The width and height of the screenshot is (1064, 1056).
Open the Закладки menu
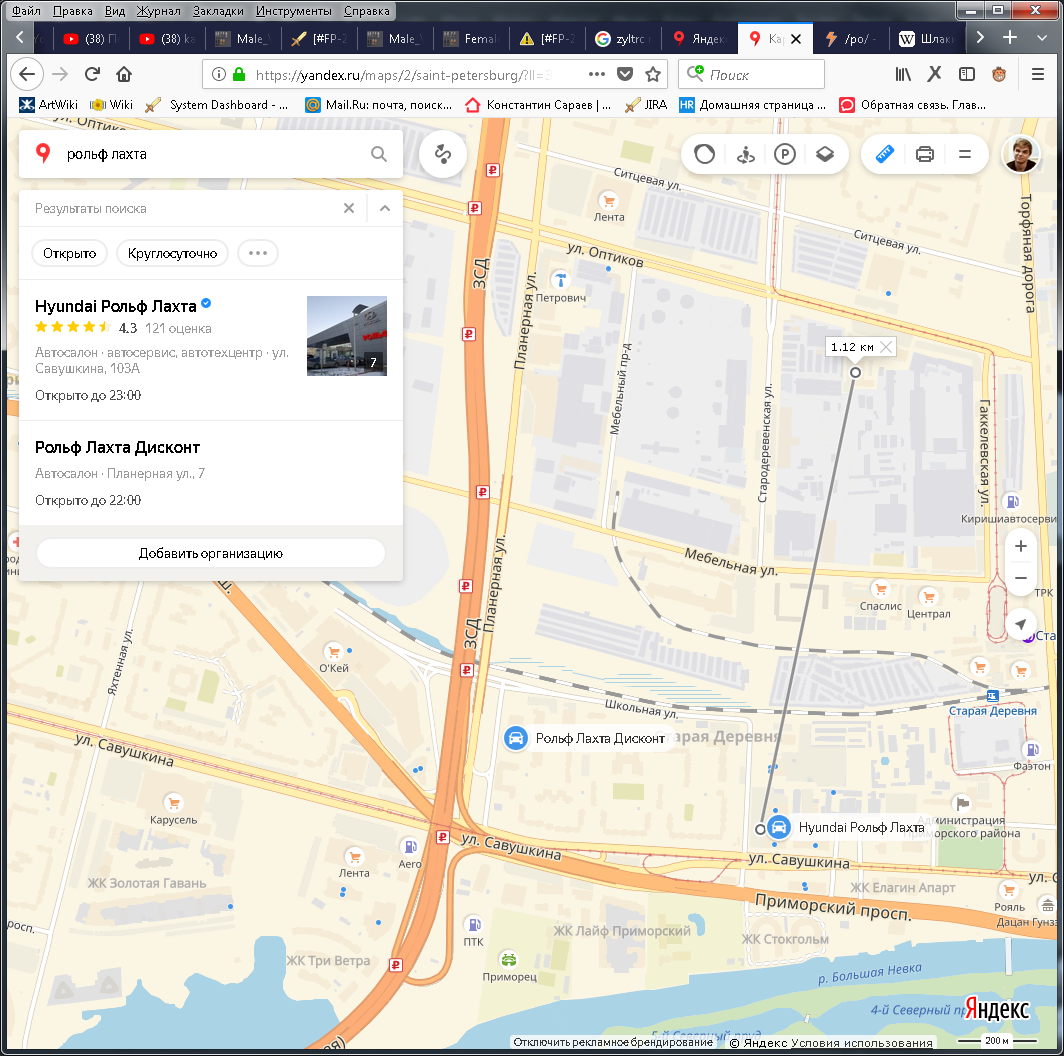coord(218,11)
